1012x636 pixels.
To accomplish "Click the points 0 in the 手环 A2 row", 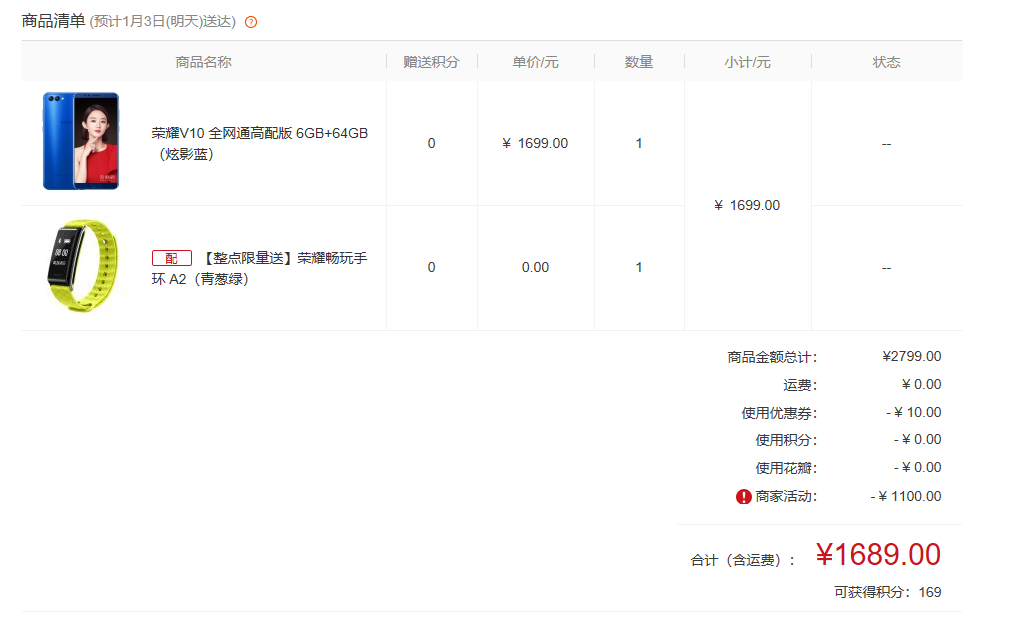I will click(431, 267).
